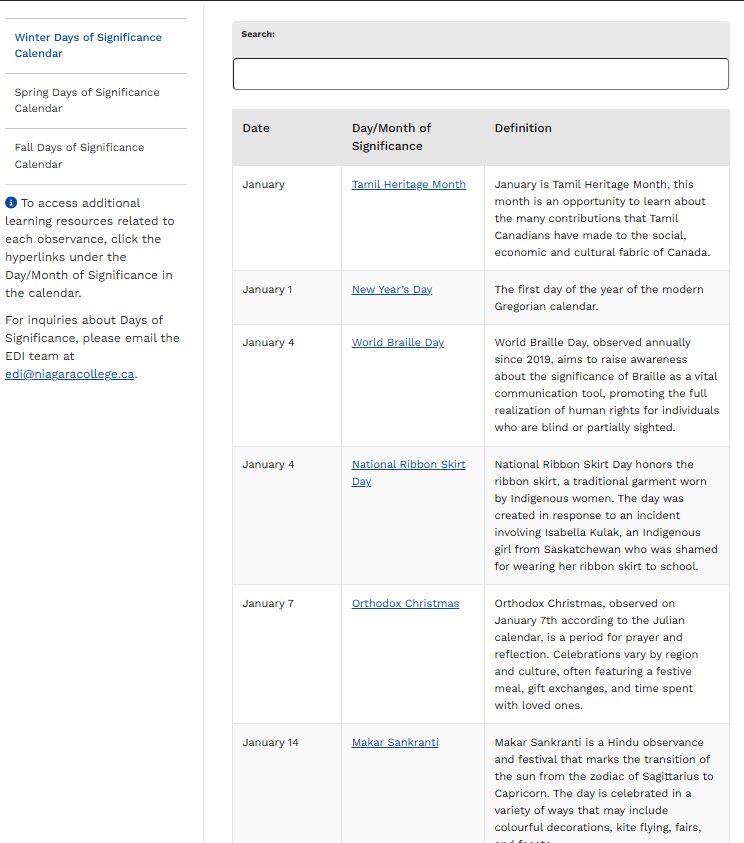The height and width of the screenshot is (843, 744).
Task: Click the Date column header
Action: (256, 128)
